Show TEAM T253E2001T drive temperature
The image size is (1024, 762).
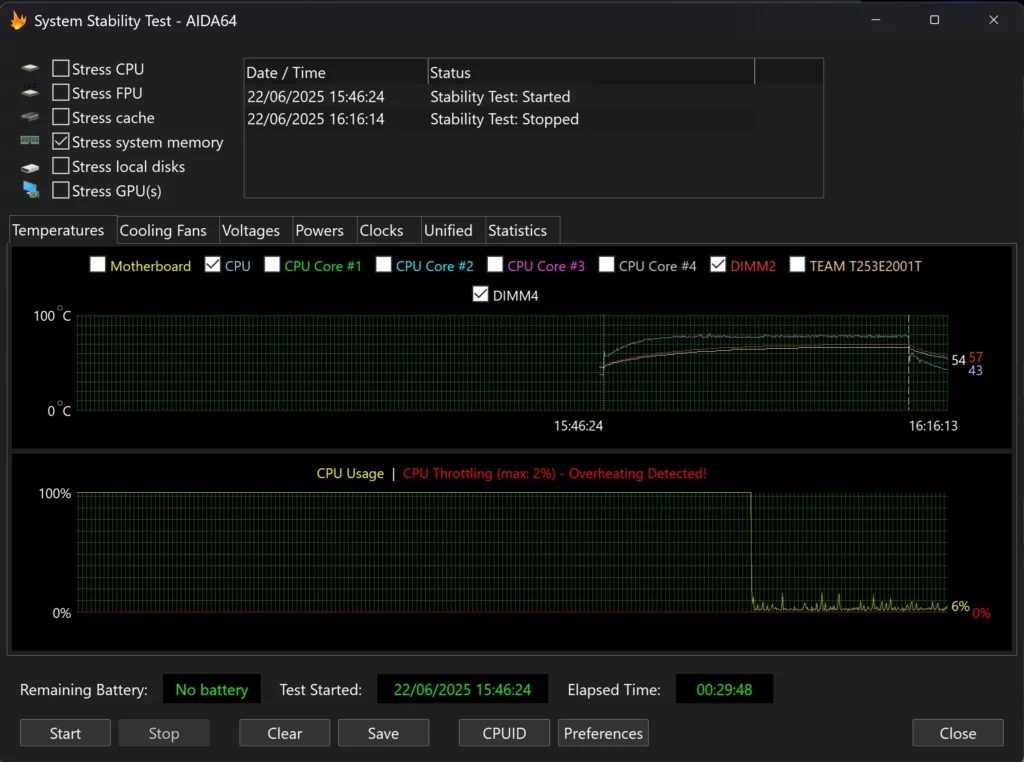click(797, 264)
